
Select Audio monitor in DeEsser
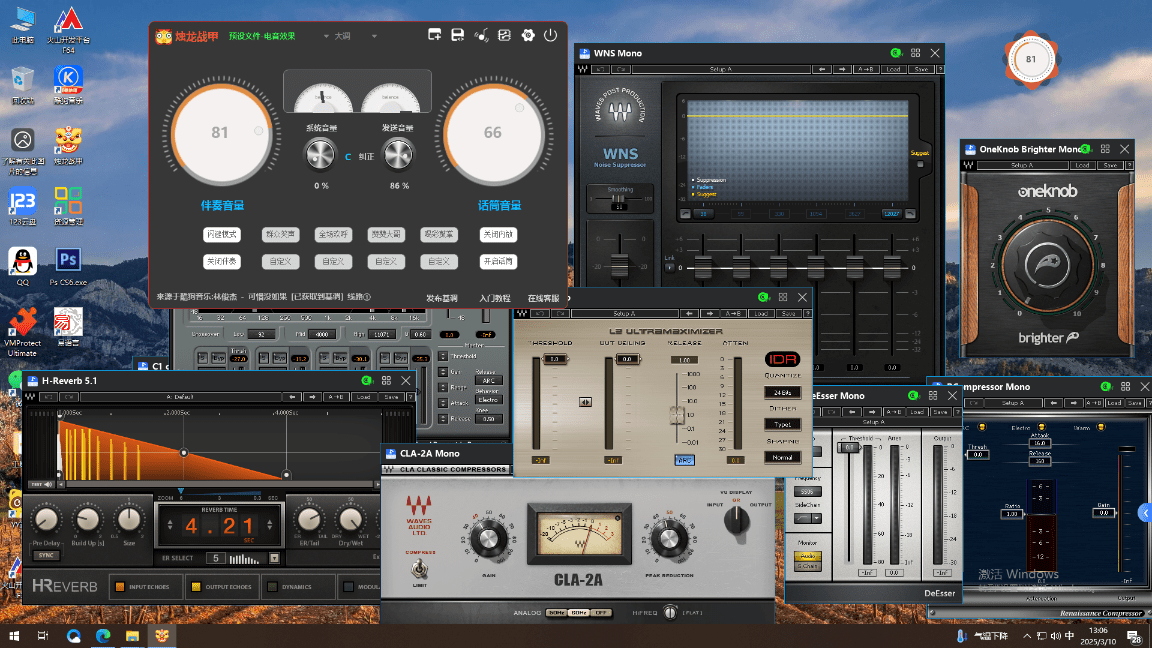[807, 556]
